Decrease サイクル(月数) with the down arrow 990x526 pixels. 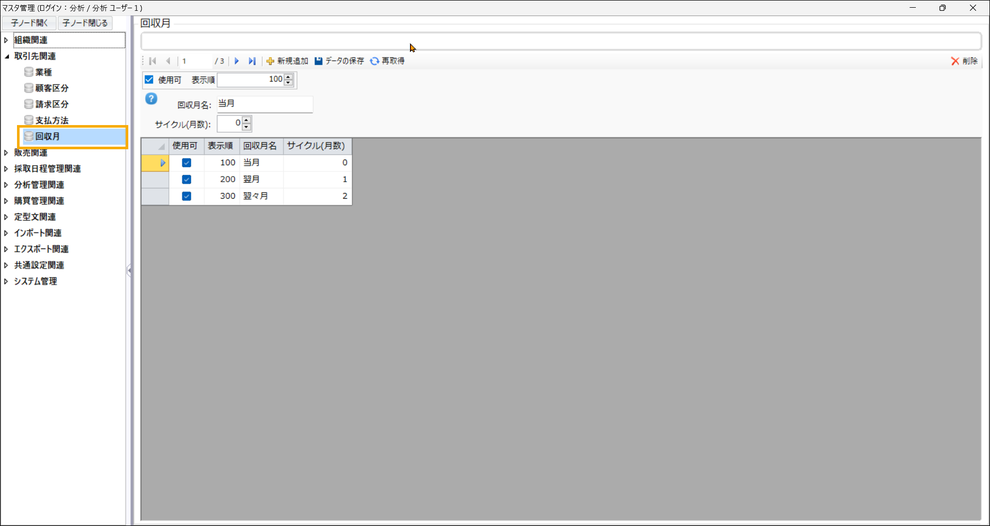[247, 127]
